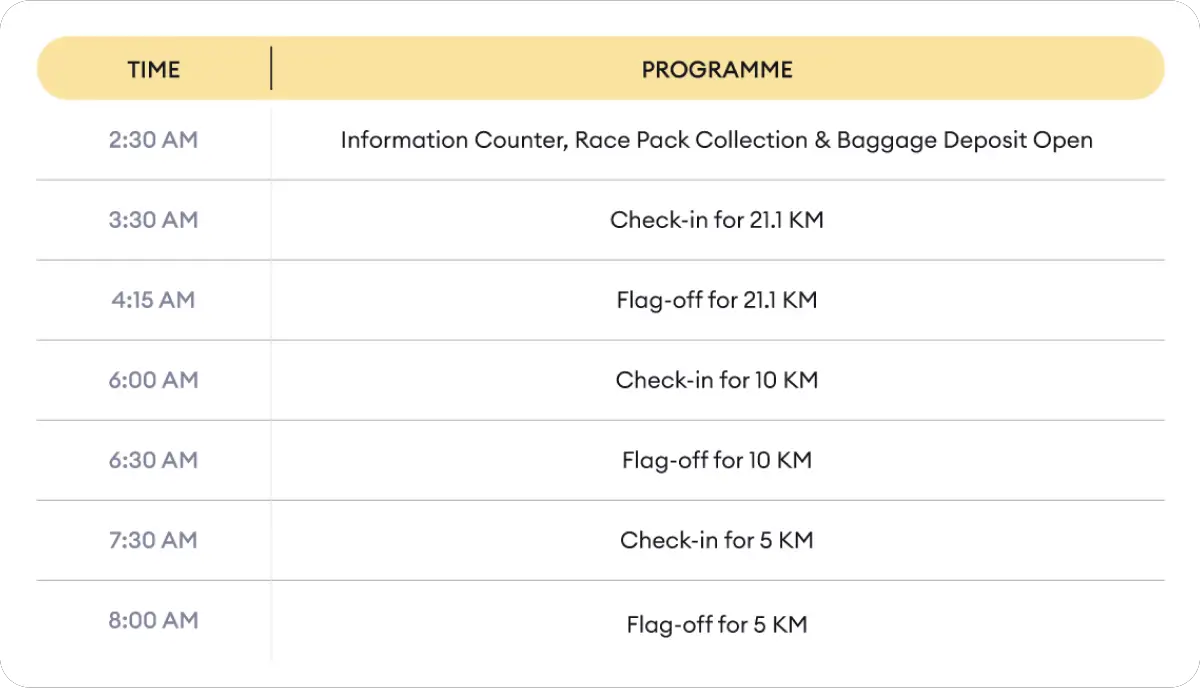
Task: Select the 6:30 AM time cell
Action: tap(153, 460)
